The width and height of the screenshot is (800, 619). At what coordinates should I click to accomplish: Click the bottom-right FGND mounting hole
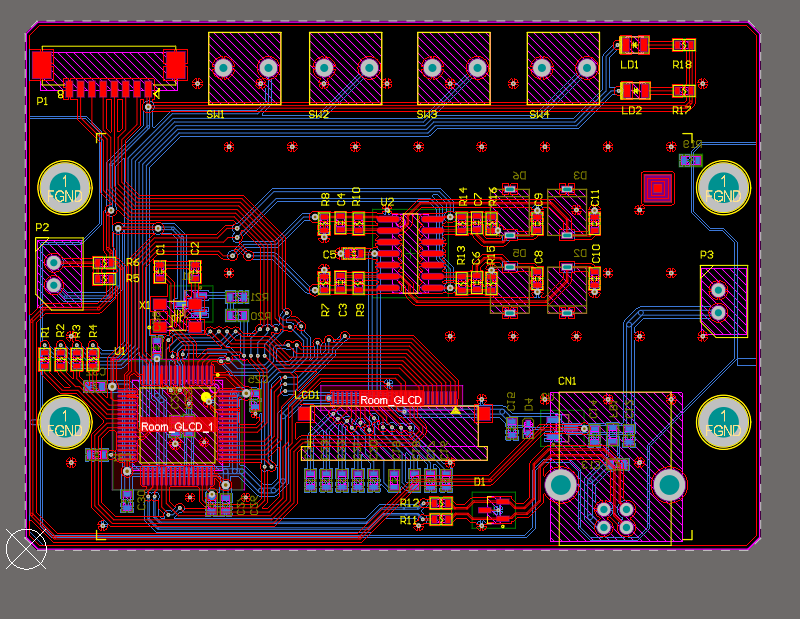coord(723,423)
